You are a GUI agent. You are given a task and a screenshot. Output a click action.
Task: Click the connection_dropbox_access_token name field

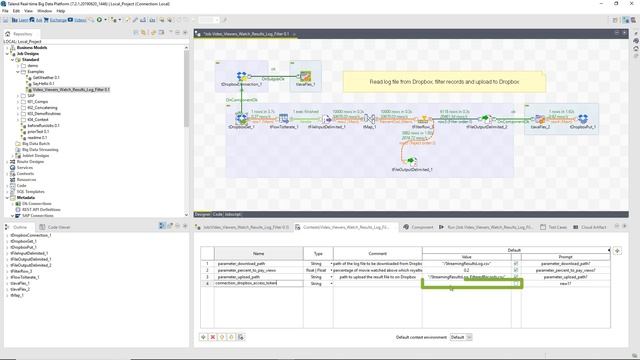259,283
